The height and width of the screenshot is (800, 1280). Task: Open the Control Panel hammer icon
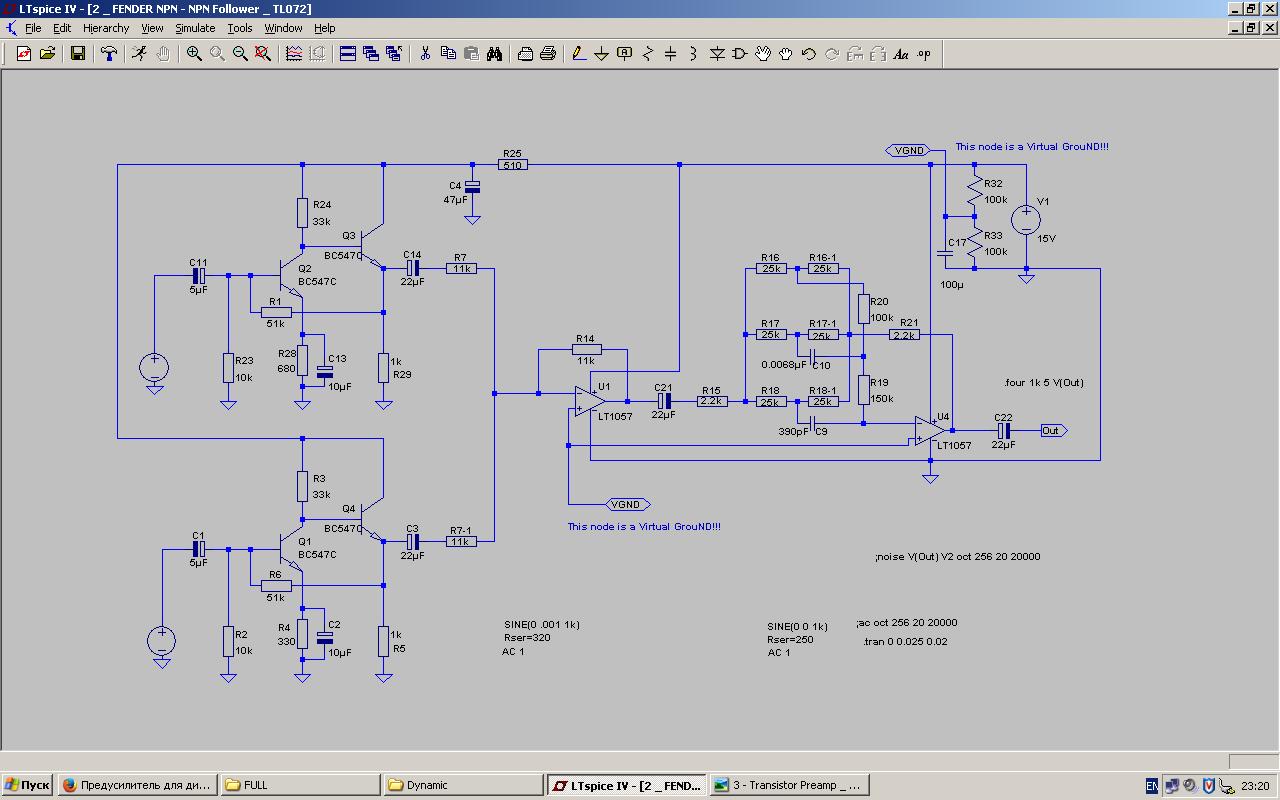(x=109, y=54)
